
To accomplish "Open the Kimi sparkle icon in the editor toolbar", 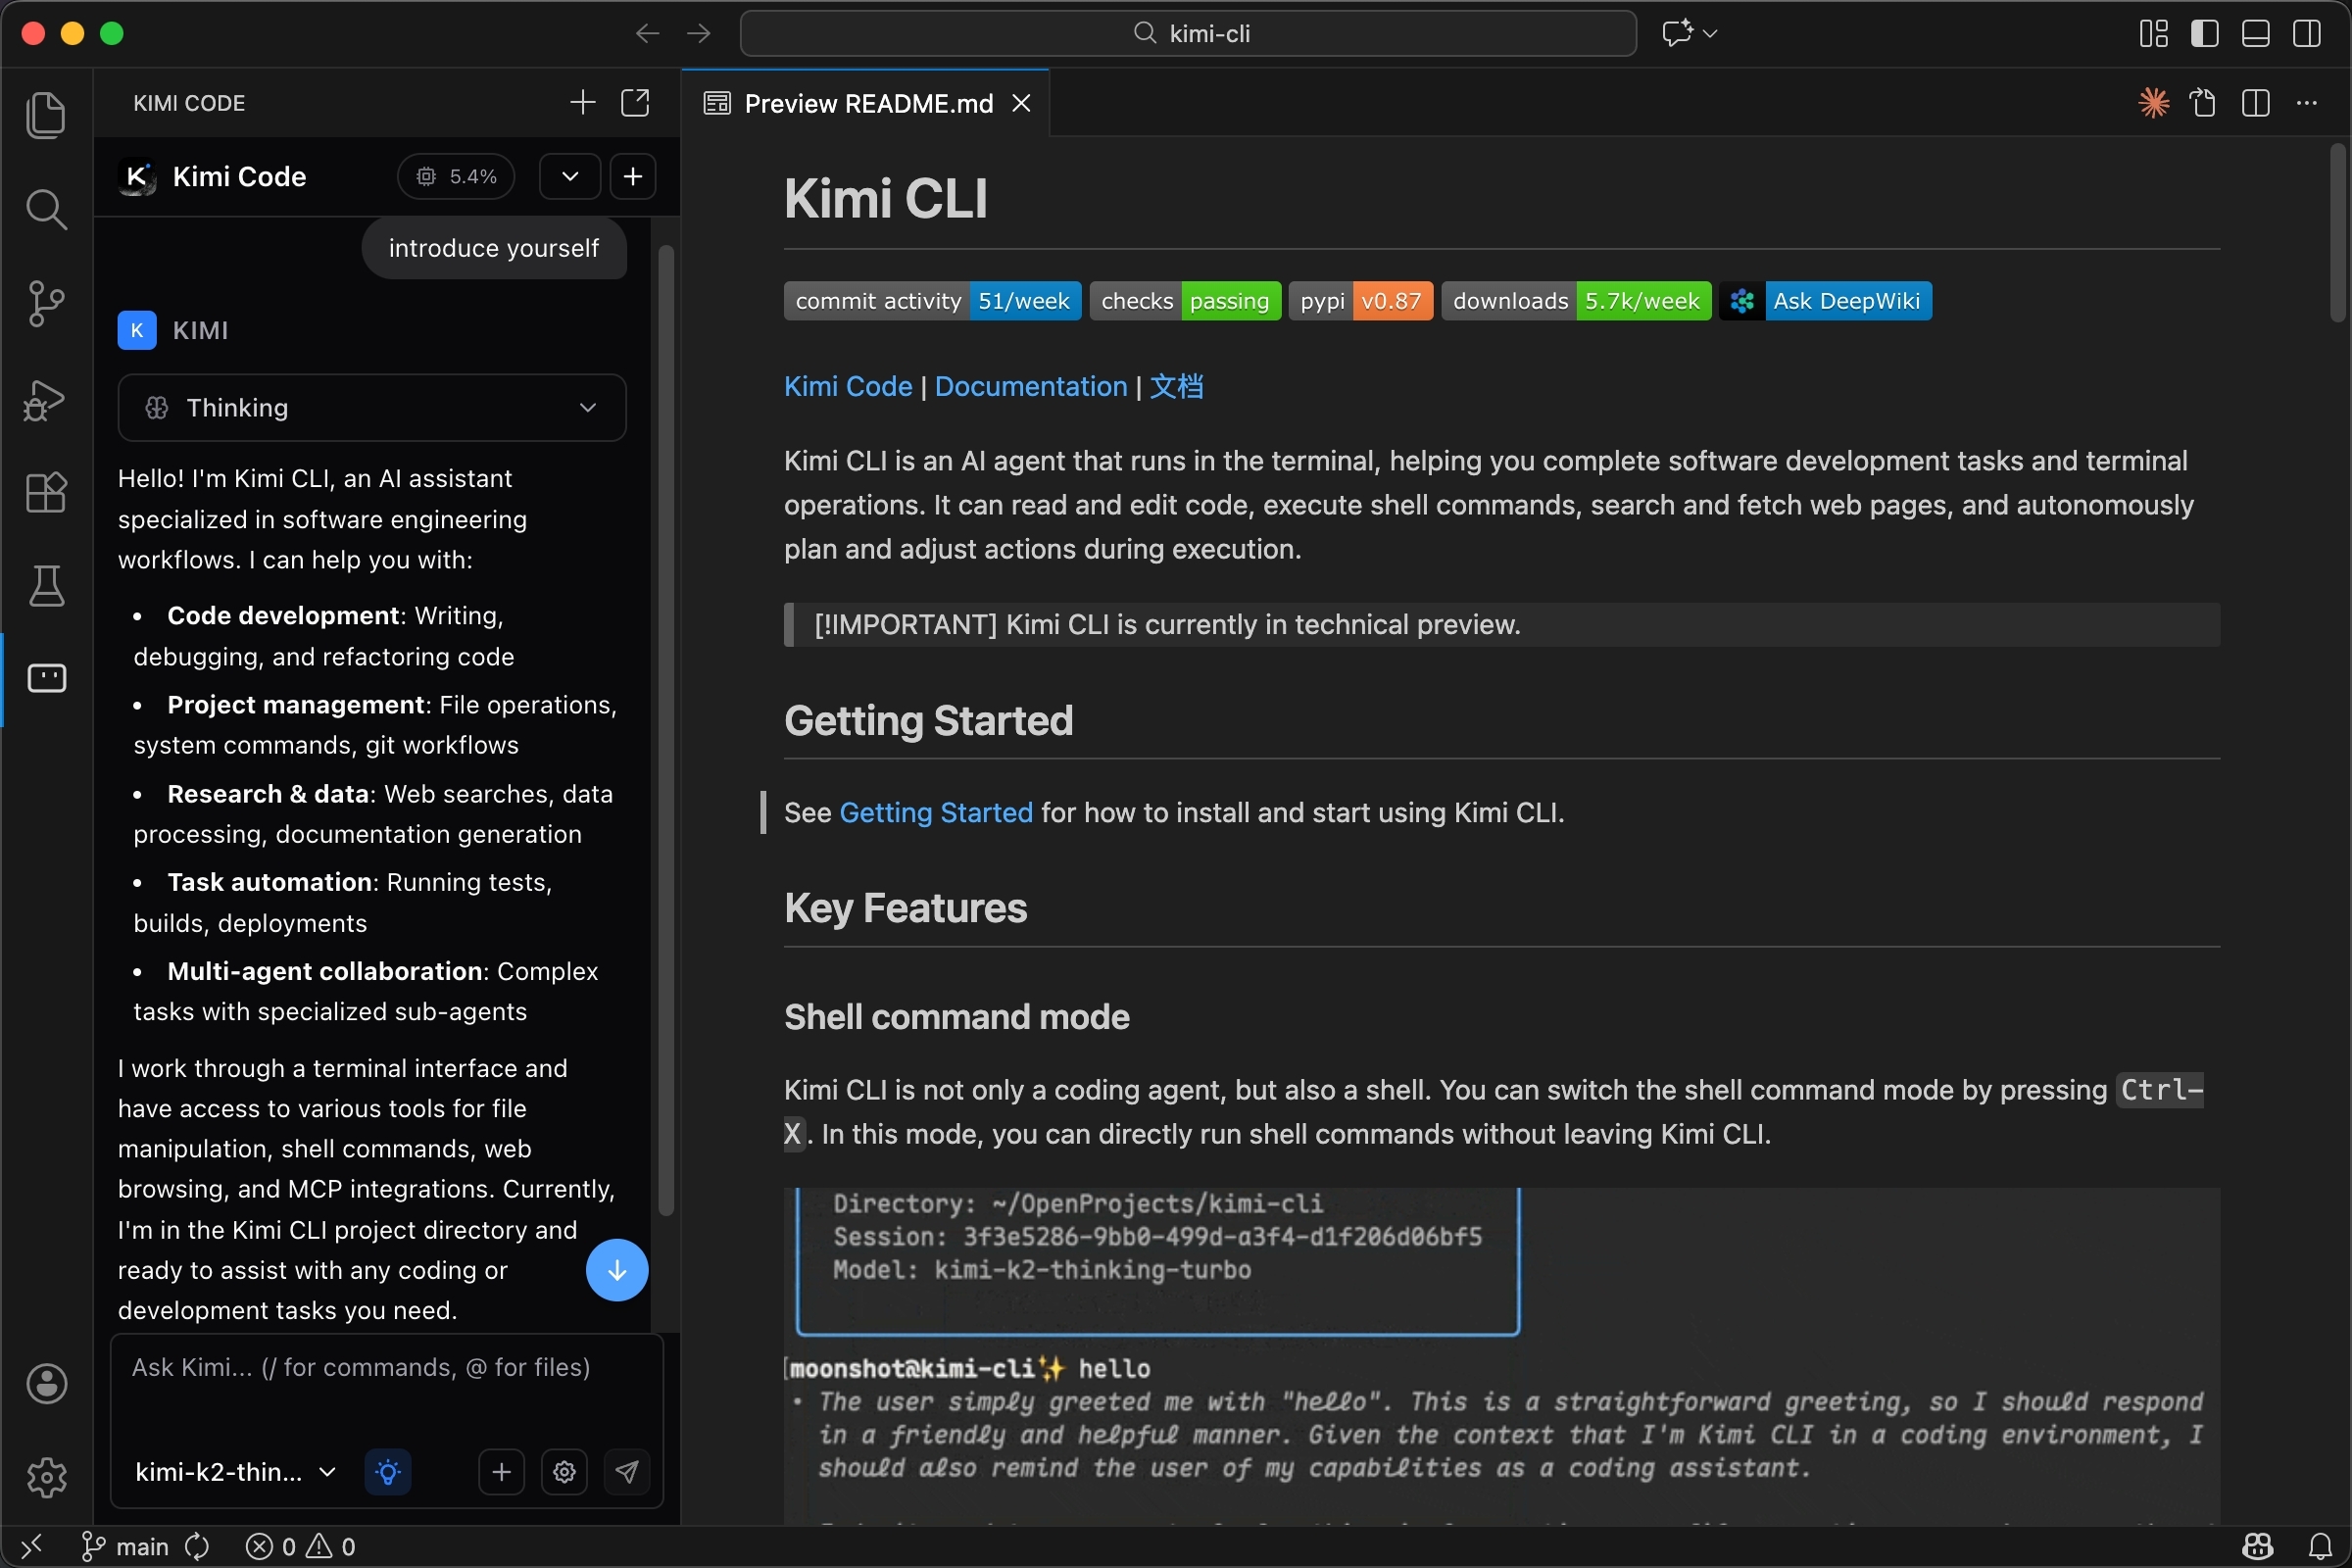I will (x=2153, y=103).
